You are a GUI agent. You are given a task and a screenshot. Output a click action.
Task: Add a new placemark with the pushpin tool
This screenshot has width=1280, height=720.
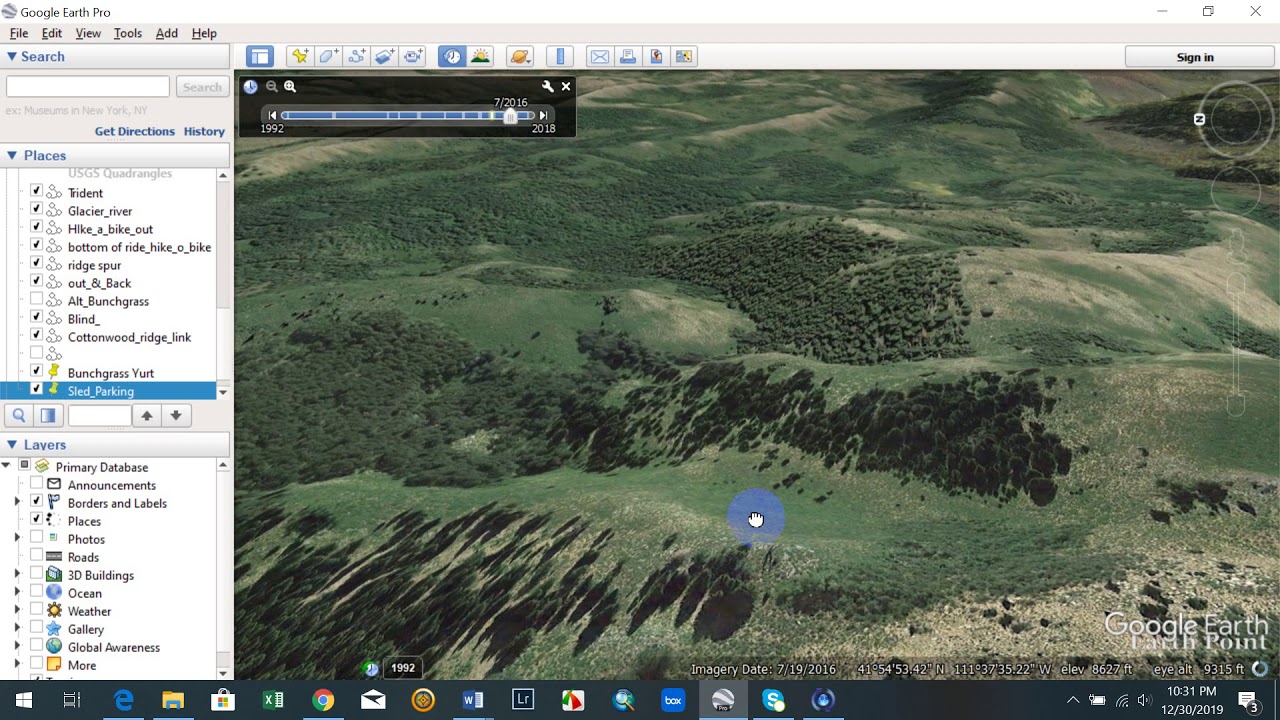[x=299, y=57]
